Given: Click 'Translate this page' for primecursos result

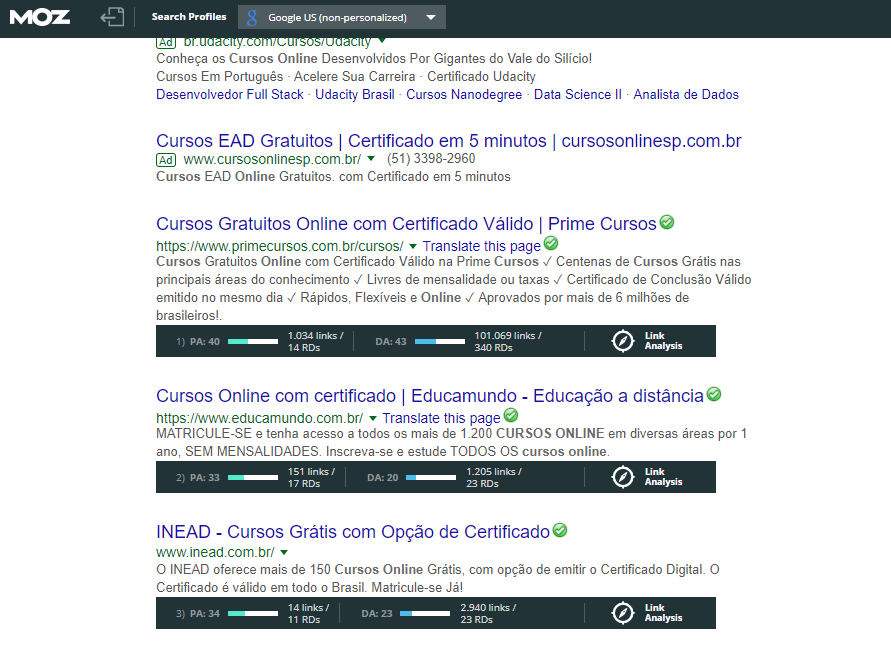Looking at the screenshot, I should 481,246.
